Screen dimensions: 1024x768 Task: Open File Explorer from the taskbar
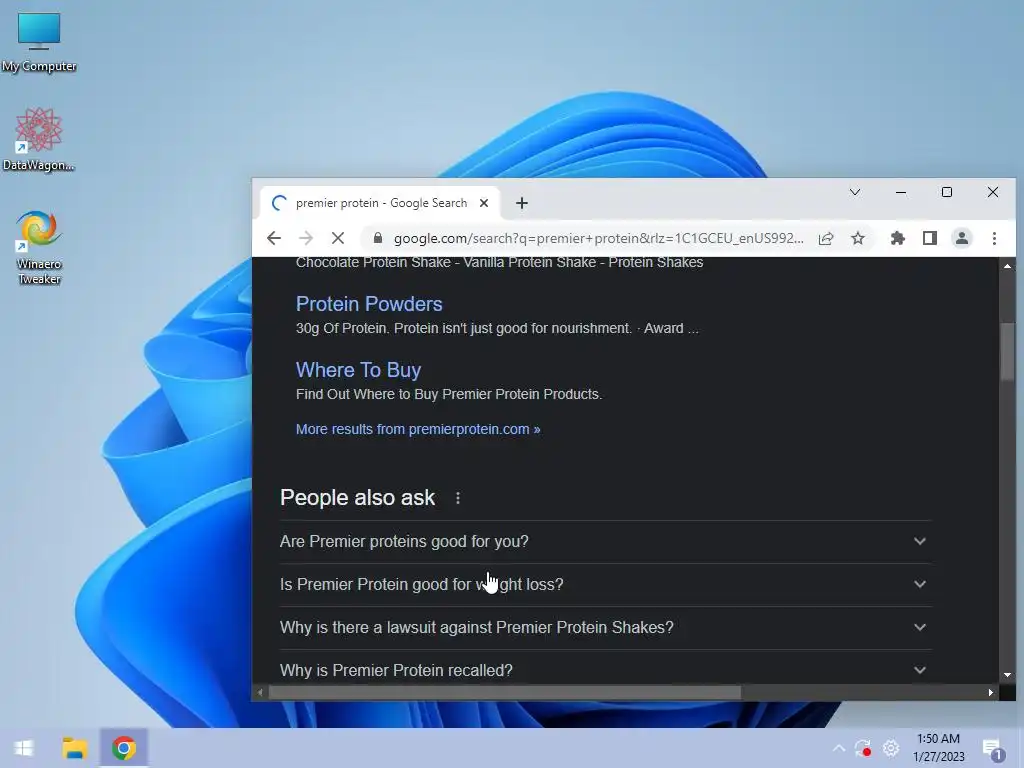[74, 748]
